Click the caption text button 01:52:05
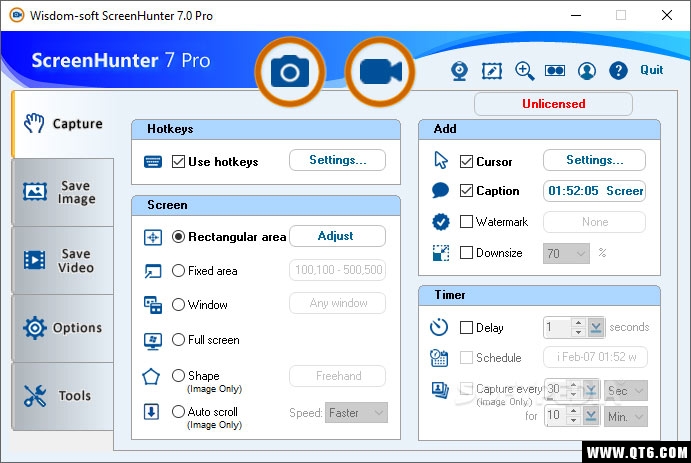 pyautogui.click(x=594, y=191)
